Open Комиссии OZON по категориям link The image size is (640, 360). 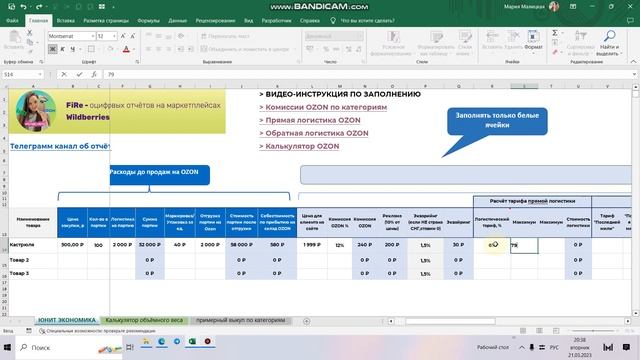tap(323, 107)
